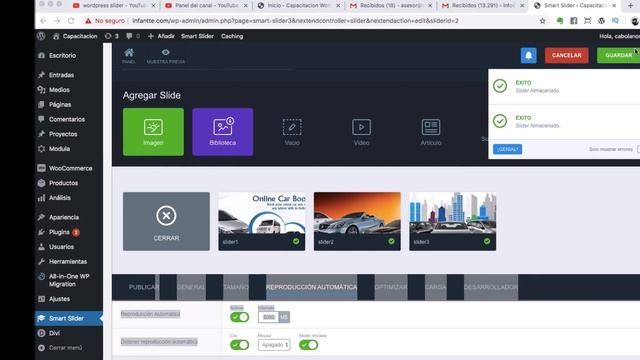Open WooCommerce in the sidebar
Image resolution: width=640 pixels, height=360 pixels.
click(69, 168)
